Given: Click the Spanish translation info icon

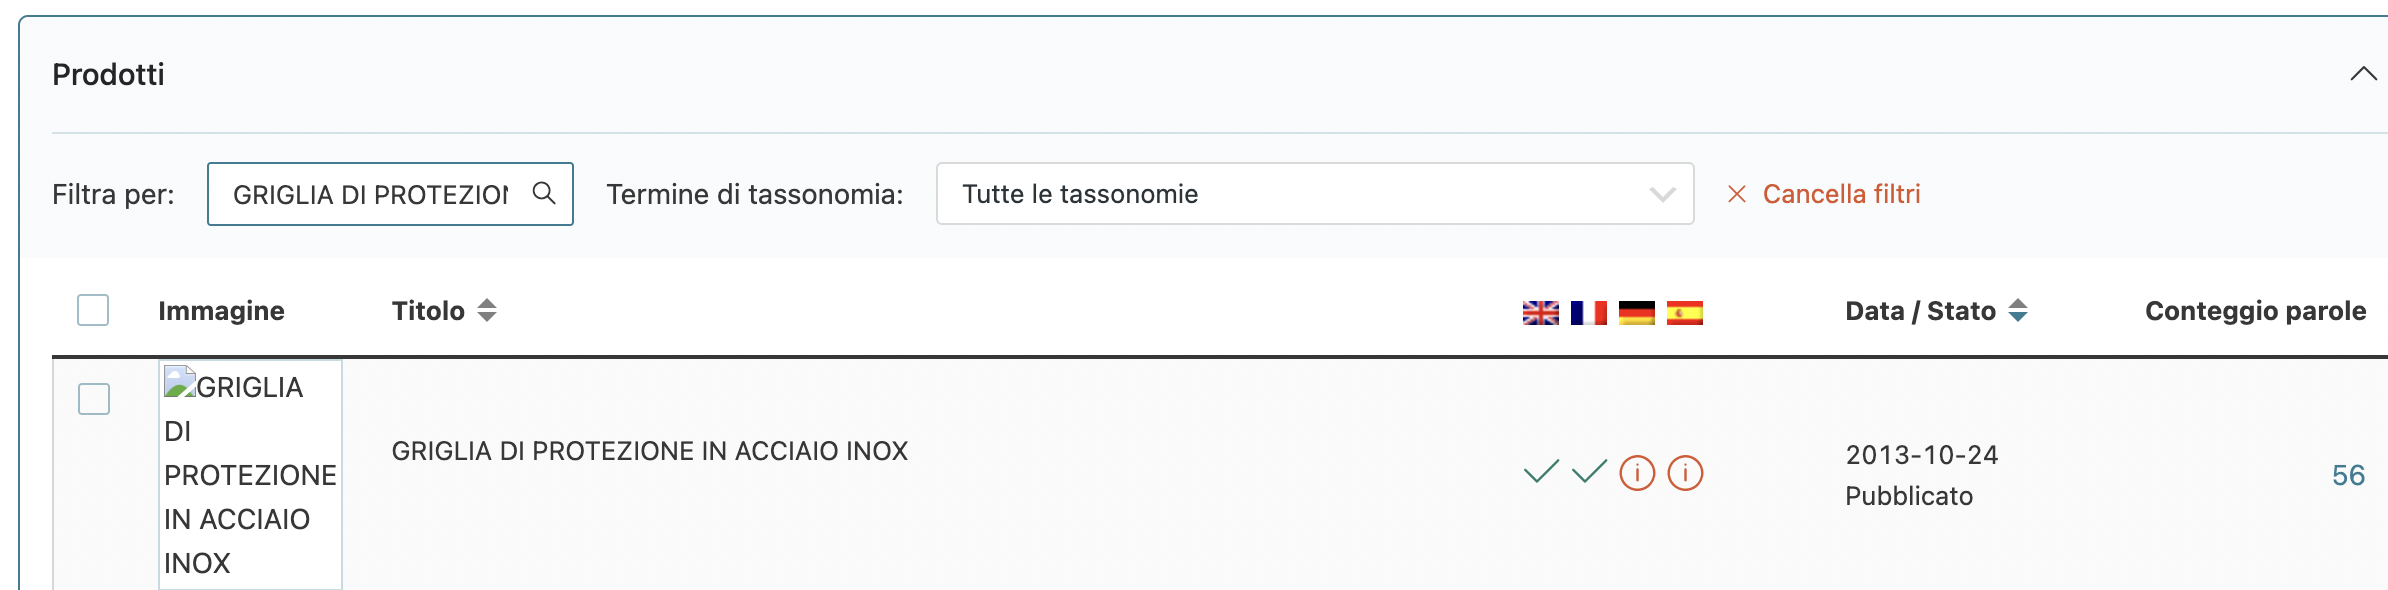Looking at the screenshot, I should (x=1685, y=473).
